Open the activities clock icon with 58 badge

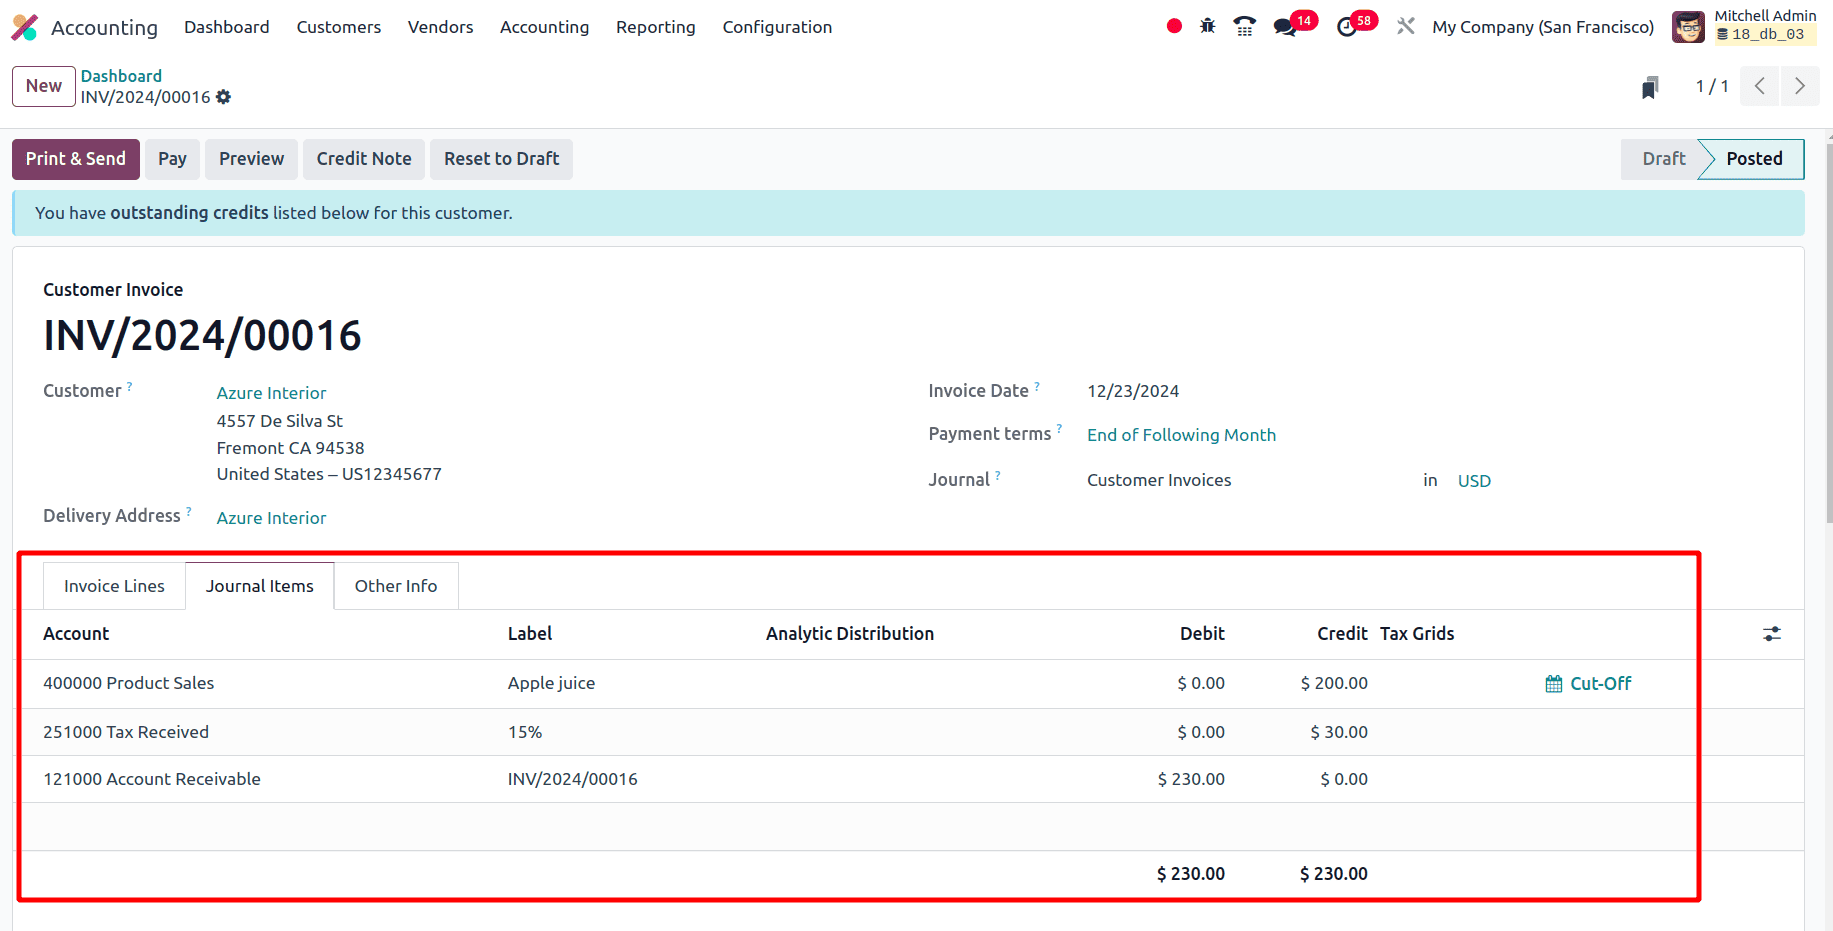(x=1347, y=27)
